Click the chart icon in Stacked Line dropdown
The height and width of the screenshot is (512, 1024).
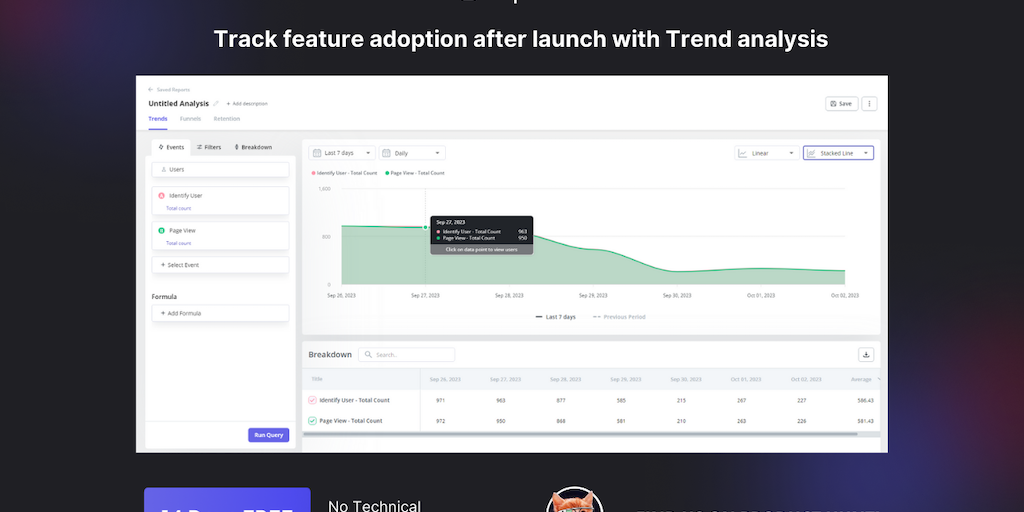pyautogui.click(x=811, y=153)
